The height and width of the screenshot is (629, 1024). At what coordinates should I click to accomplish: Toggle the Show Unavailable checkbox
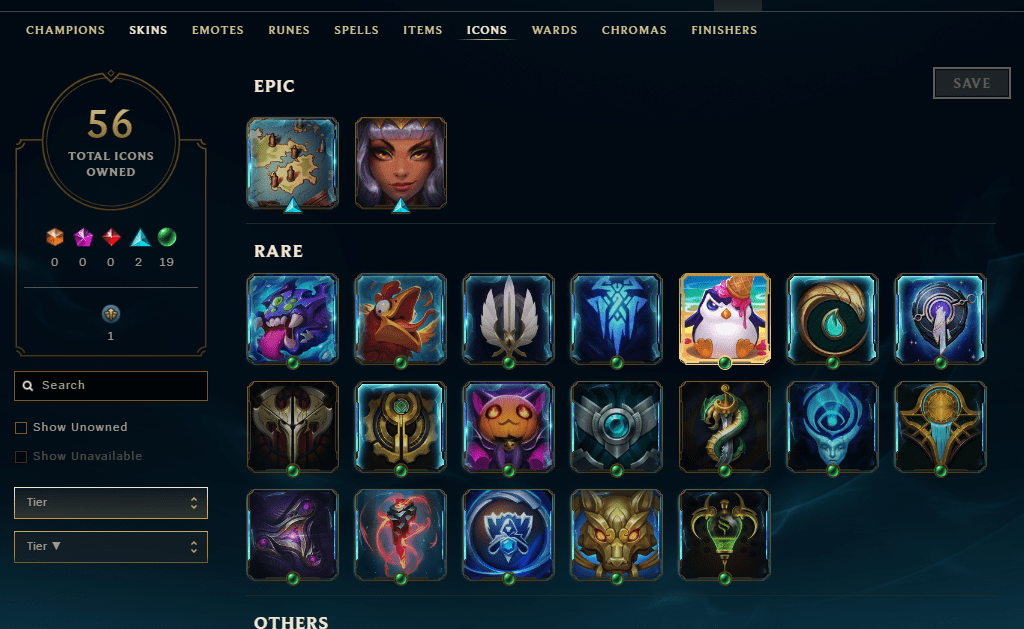coord(21,457)
